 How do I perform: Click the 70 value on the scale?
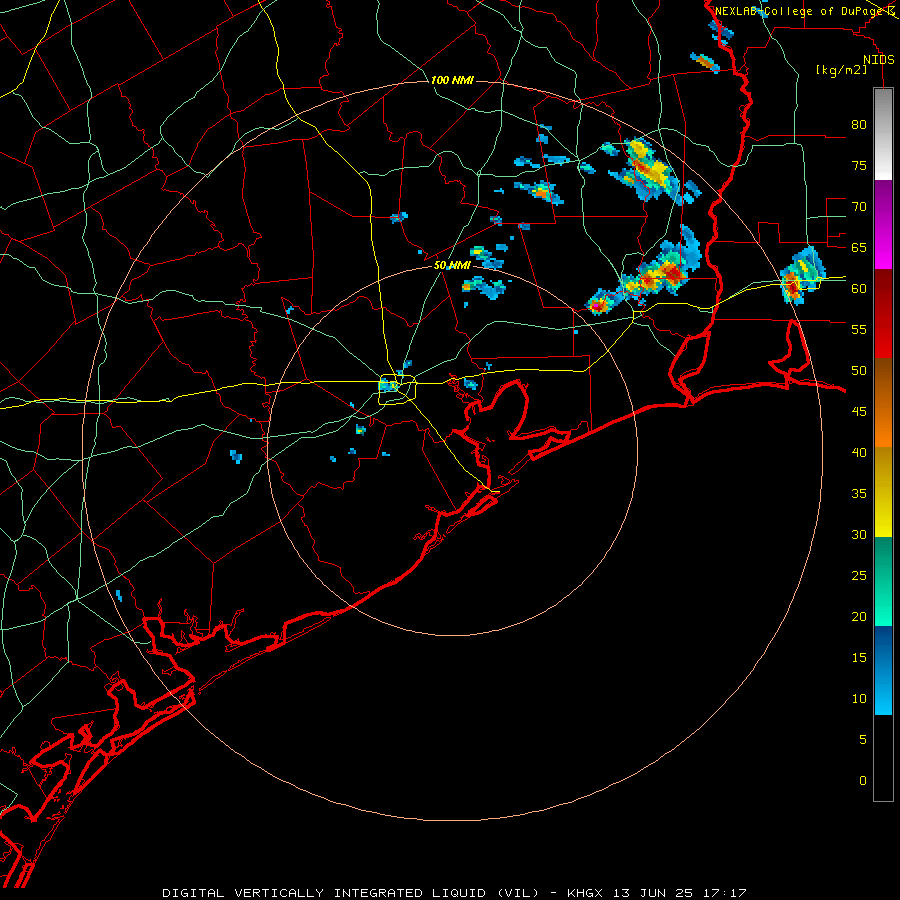[859, 207]
